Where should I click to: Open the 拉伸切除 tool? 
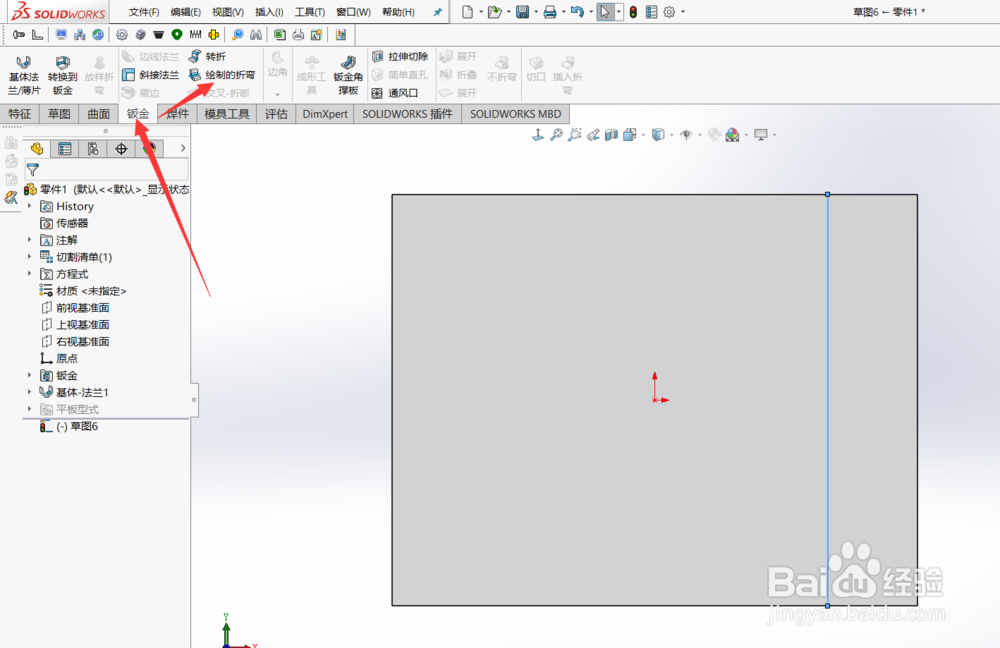(400, 57)
